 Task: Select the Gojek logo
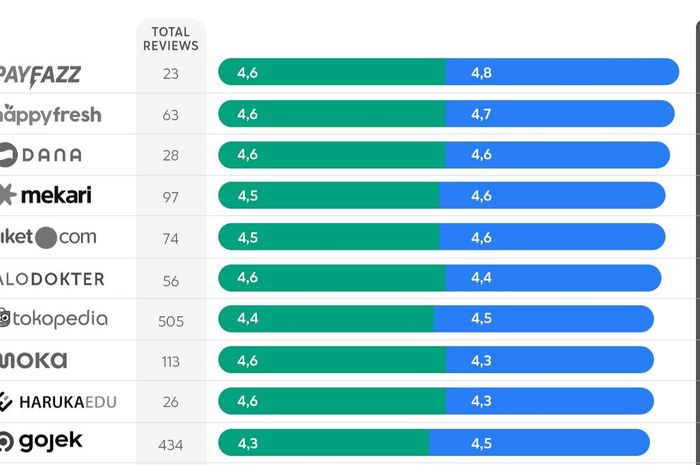point(41,442)
